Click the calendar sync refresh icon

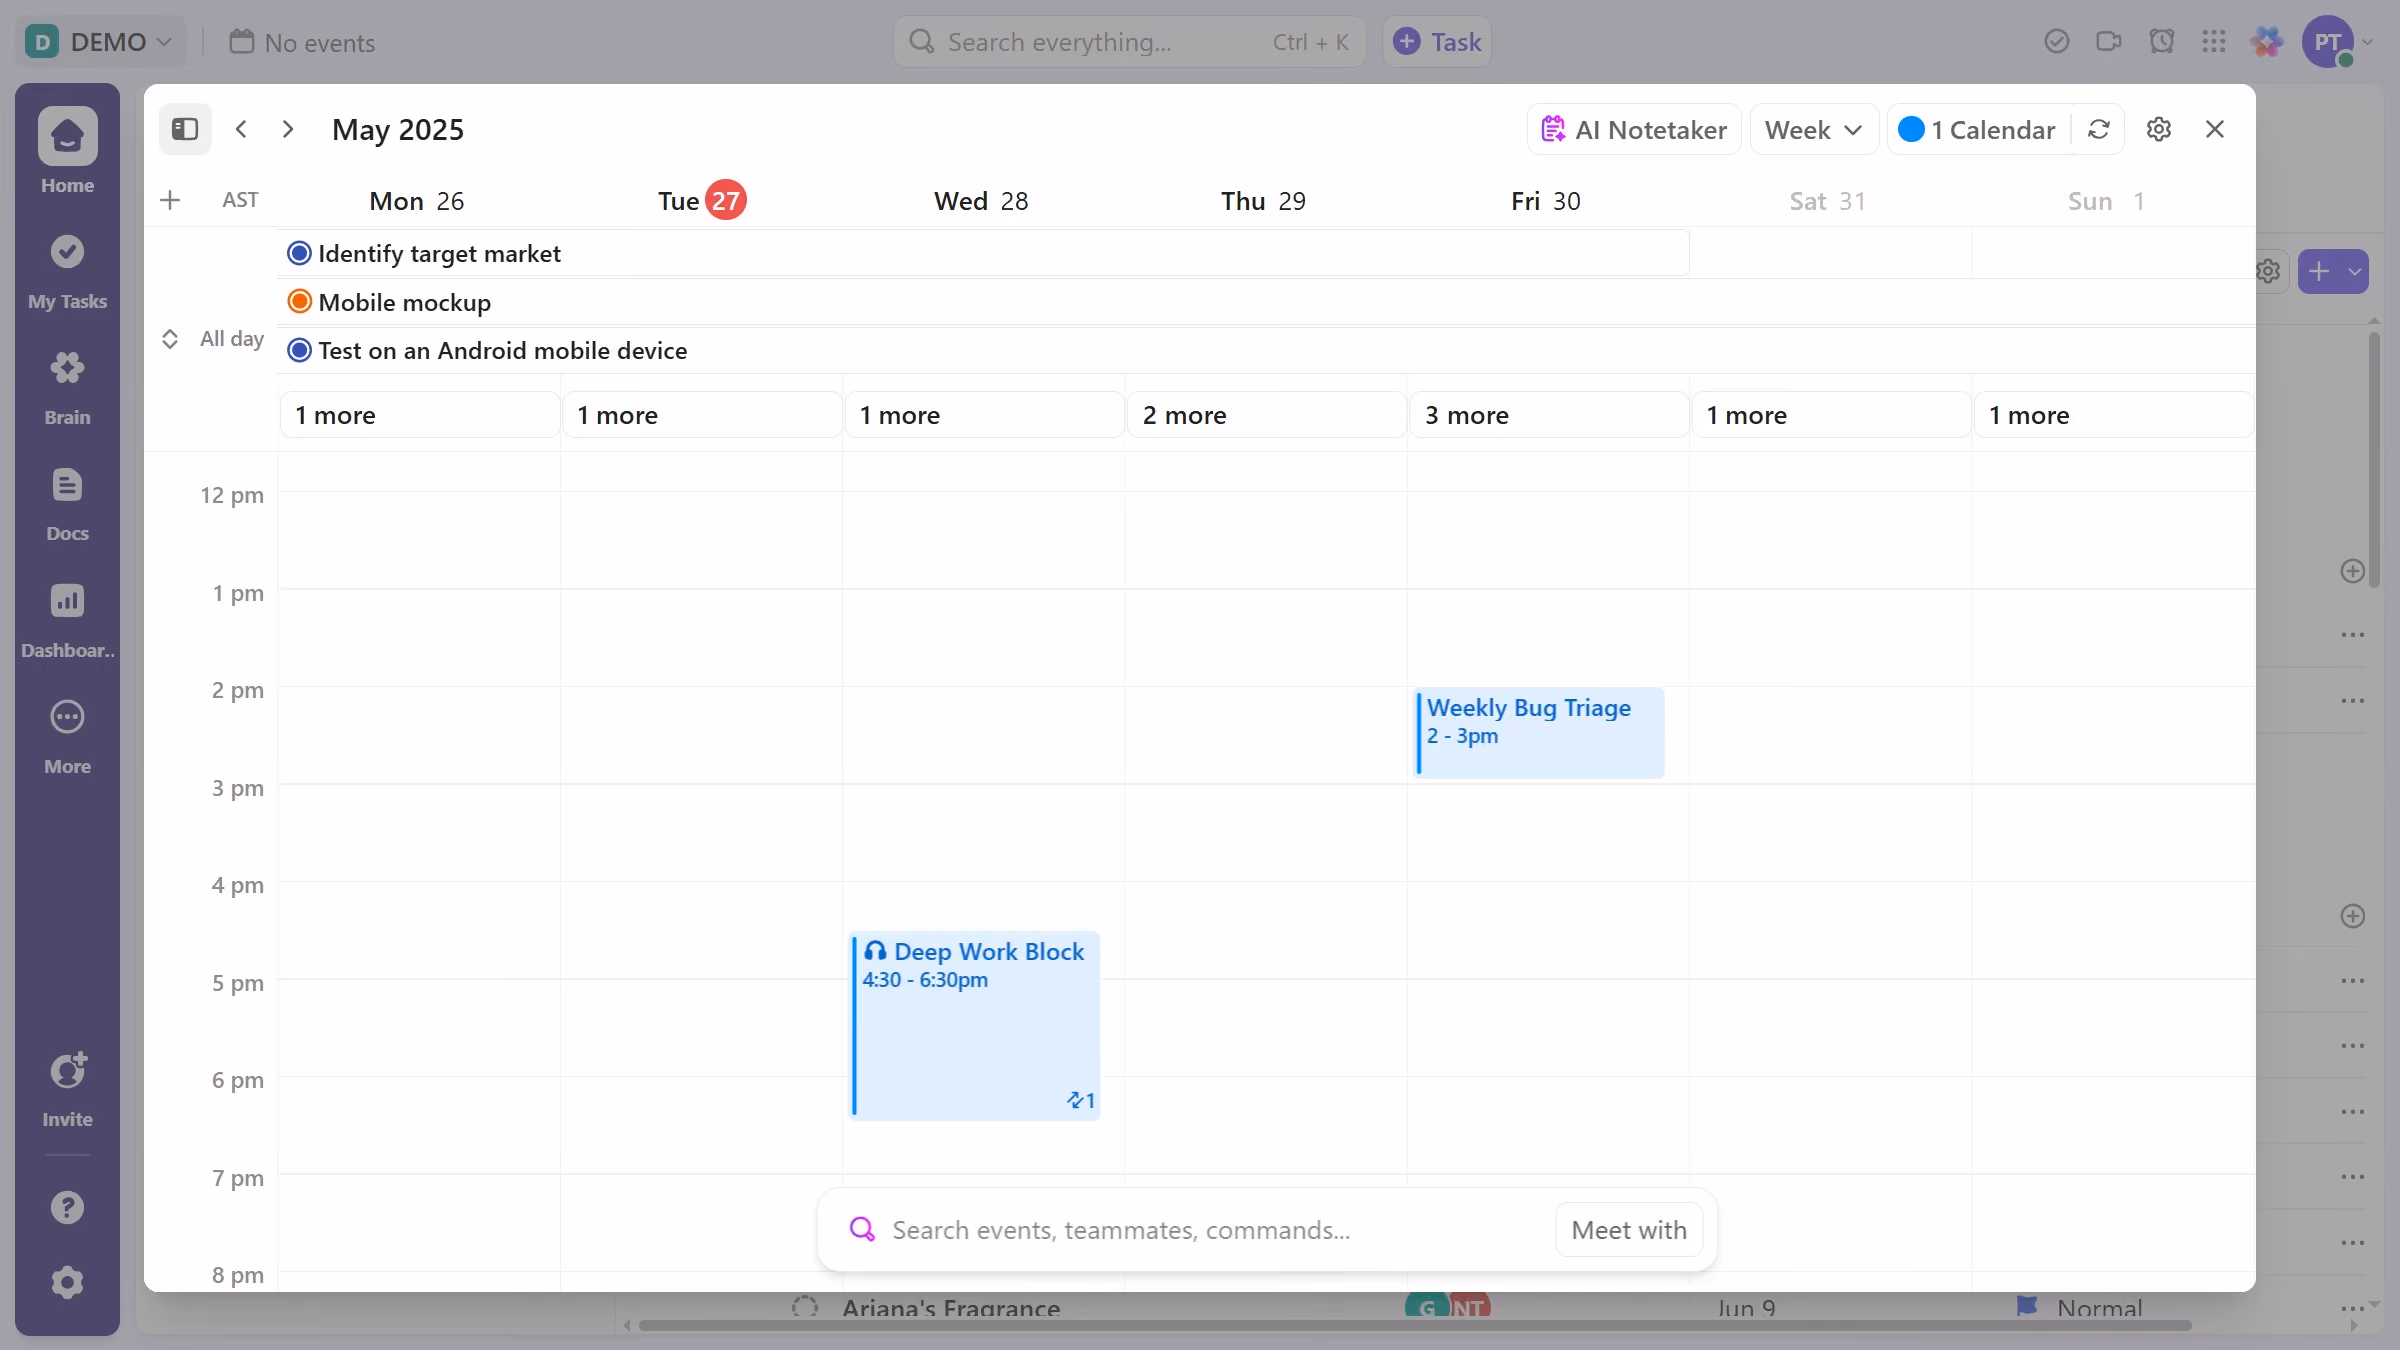tap(2099, 129)
